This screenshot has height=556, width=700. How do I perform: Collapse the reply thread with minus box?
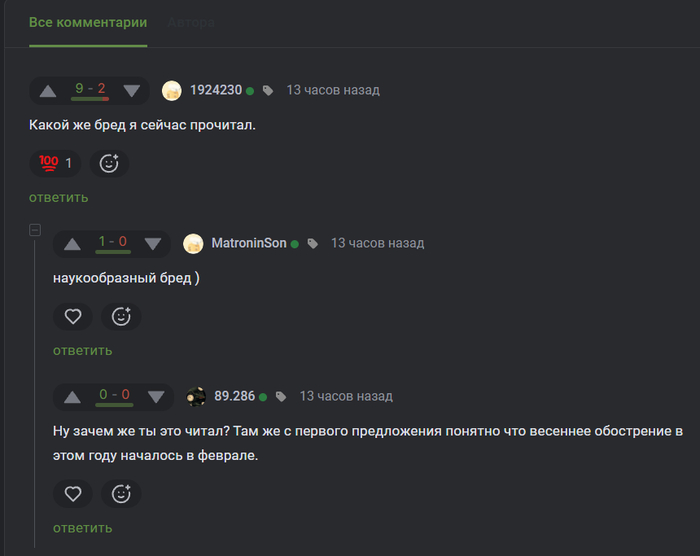(x=35, y=230)
